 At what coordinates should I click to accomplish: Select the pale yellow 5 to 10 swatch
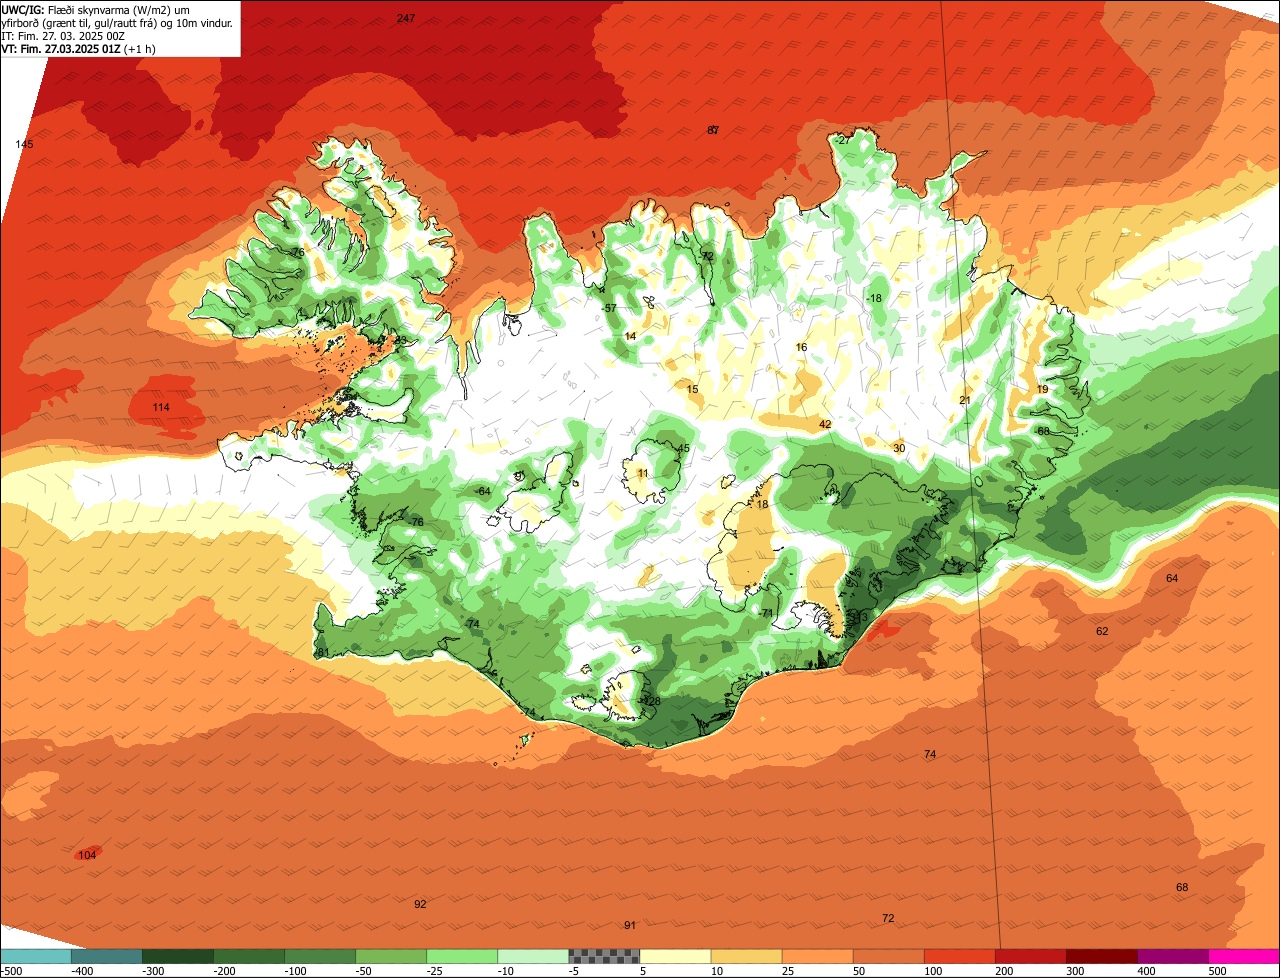click(x=675, y=956)
